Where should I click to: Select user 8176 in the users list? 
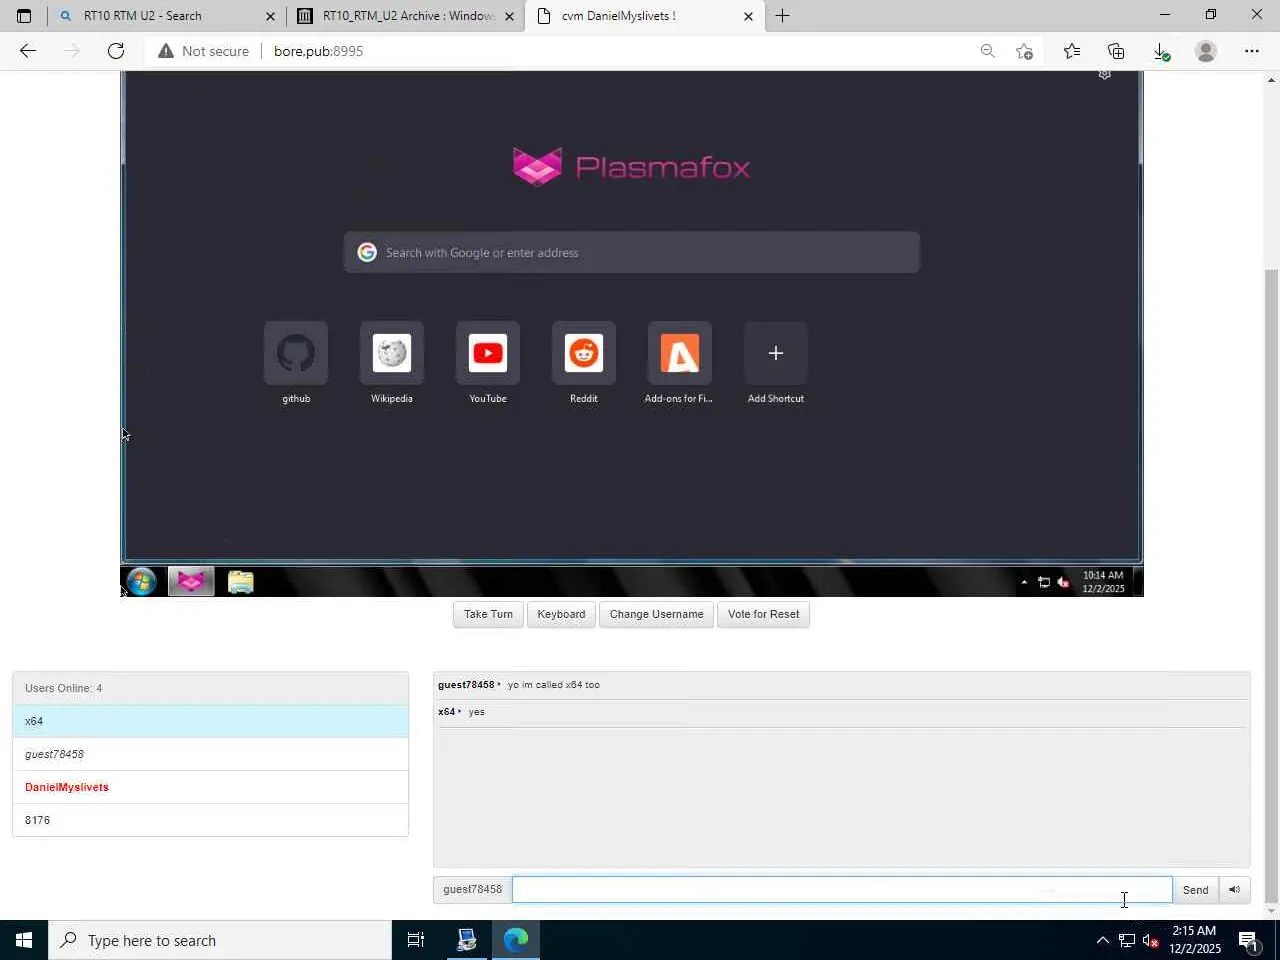point(210,820)
